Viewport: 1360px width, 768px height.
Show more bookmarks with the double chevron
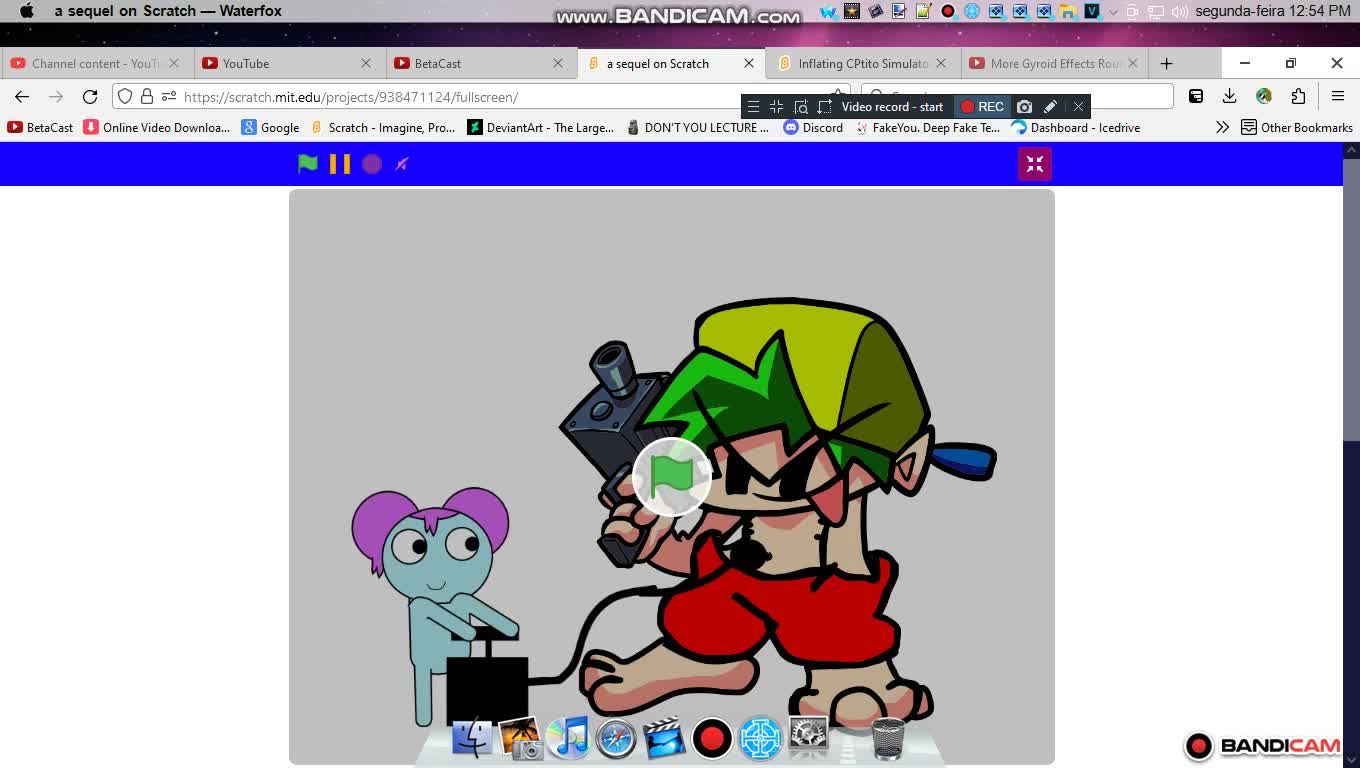(1222, 127)
